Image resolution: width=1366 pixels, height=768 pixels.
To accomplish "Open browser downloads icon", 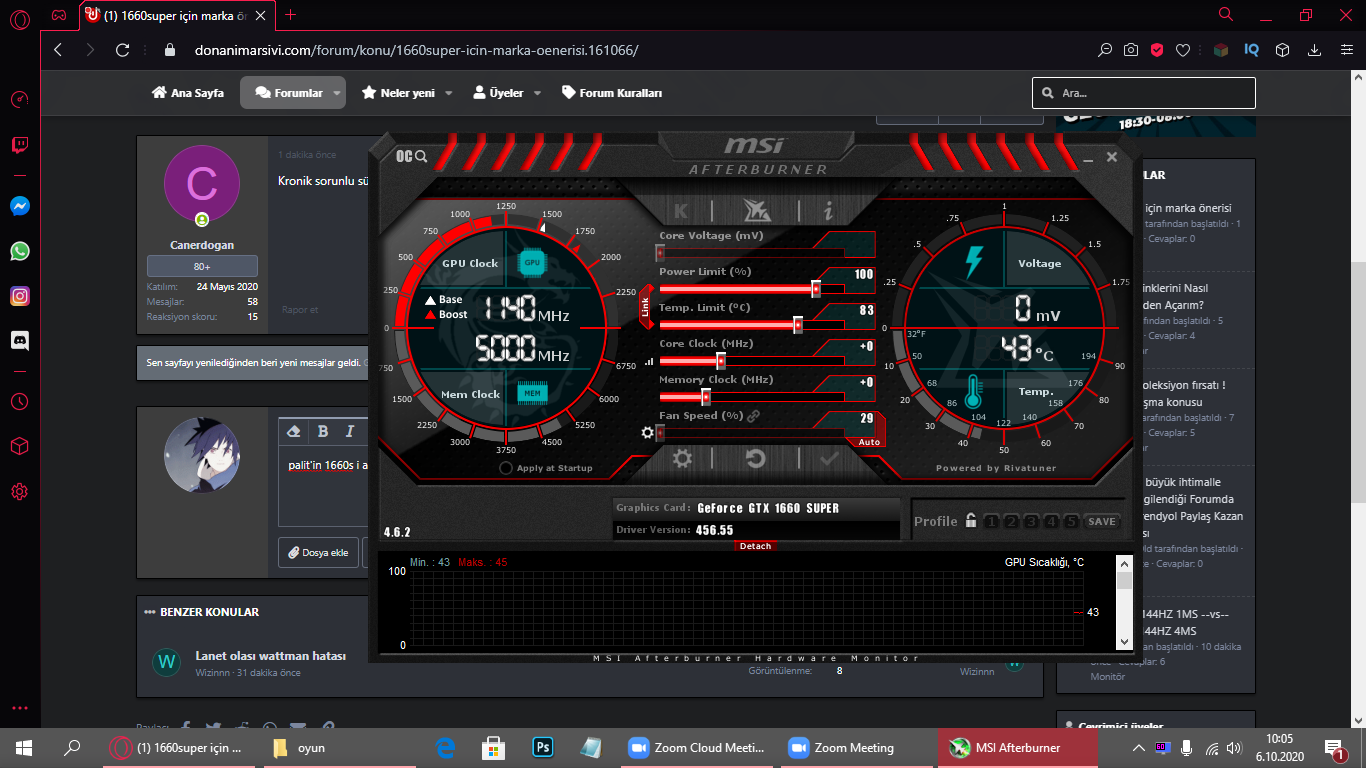I will (1316, 50).
